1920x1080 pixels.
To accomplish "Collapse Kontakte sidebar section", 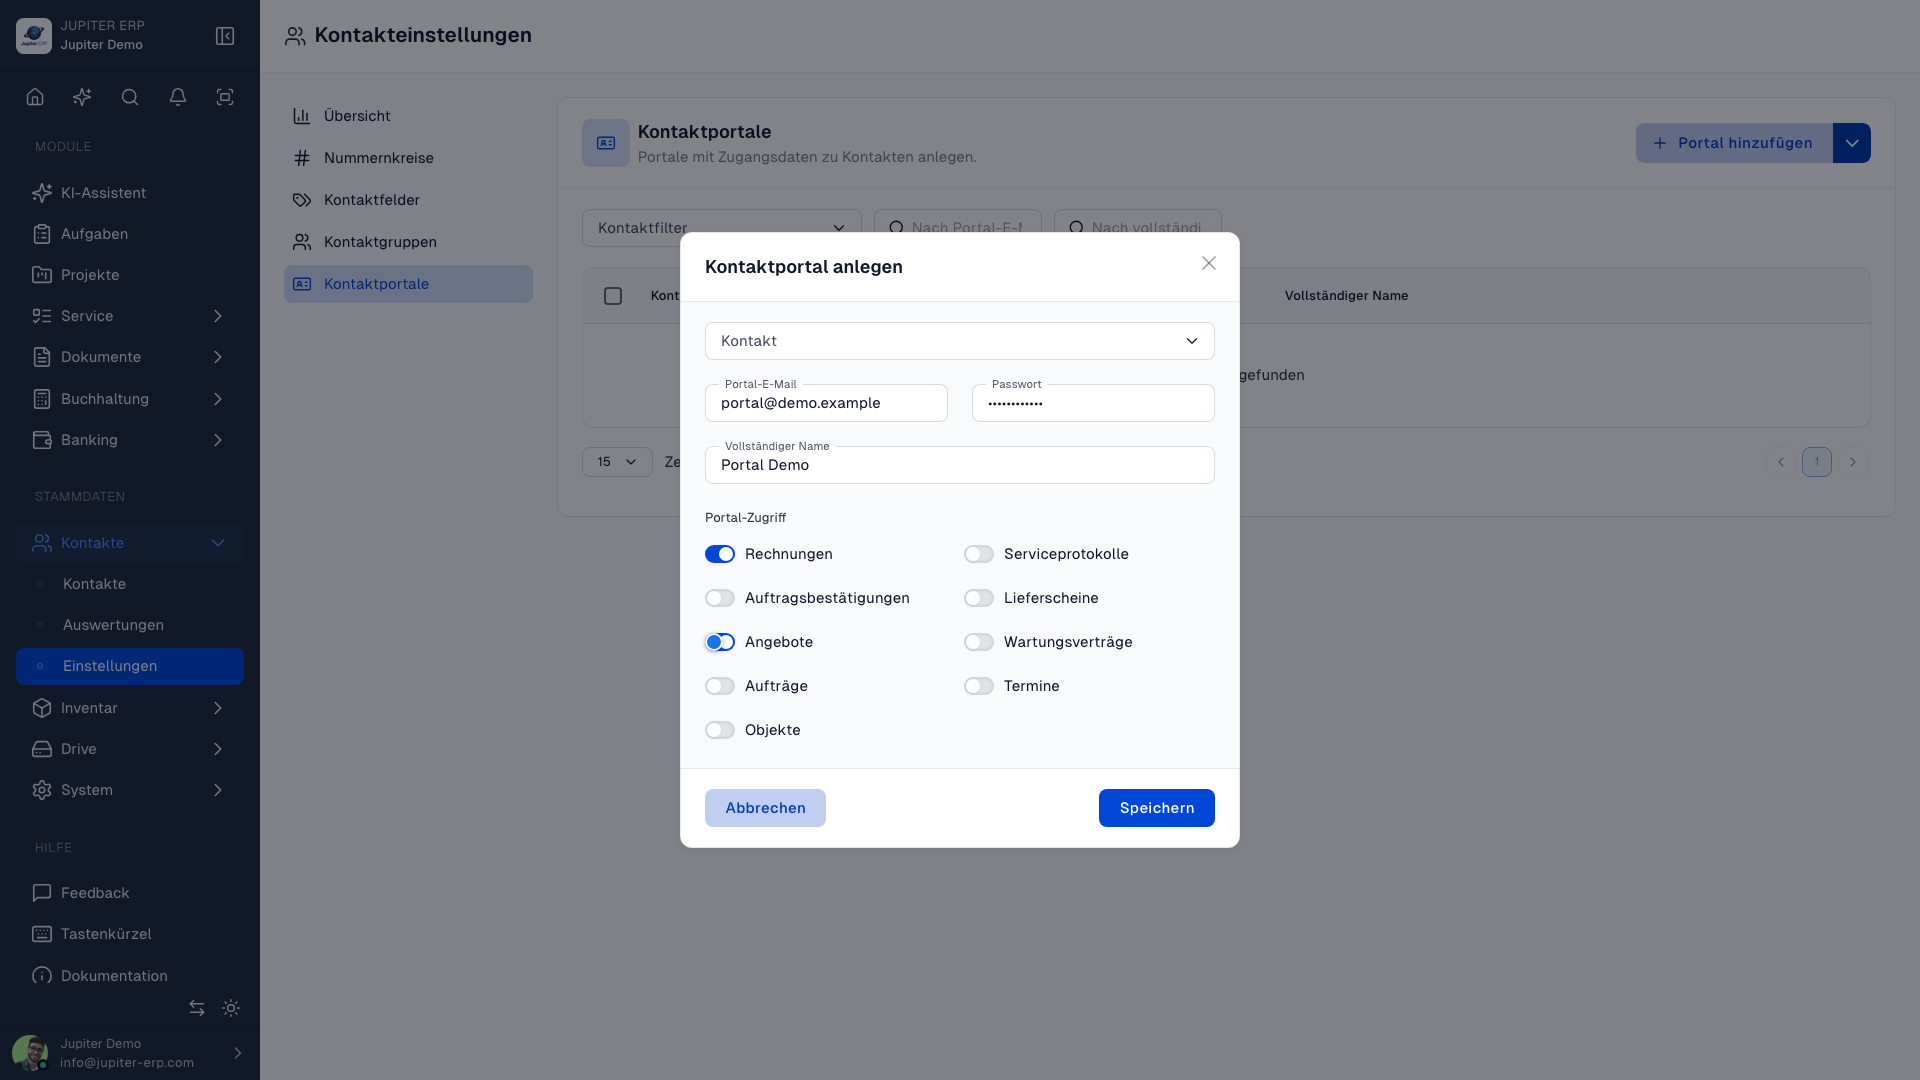I will (x=130, y=543).
